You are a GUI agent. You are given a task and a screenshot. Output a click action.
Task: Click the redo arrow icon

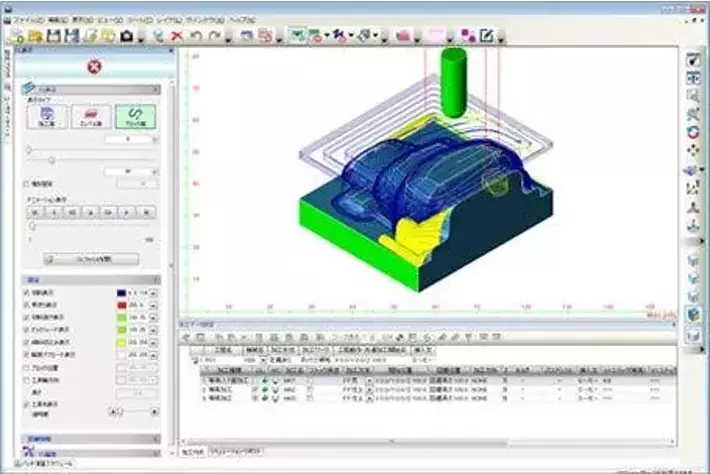(215, 36)
